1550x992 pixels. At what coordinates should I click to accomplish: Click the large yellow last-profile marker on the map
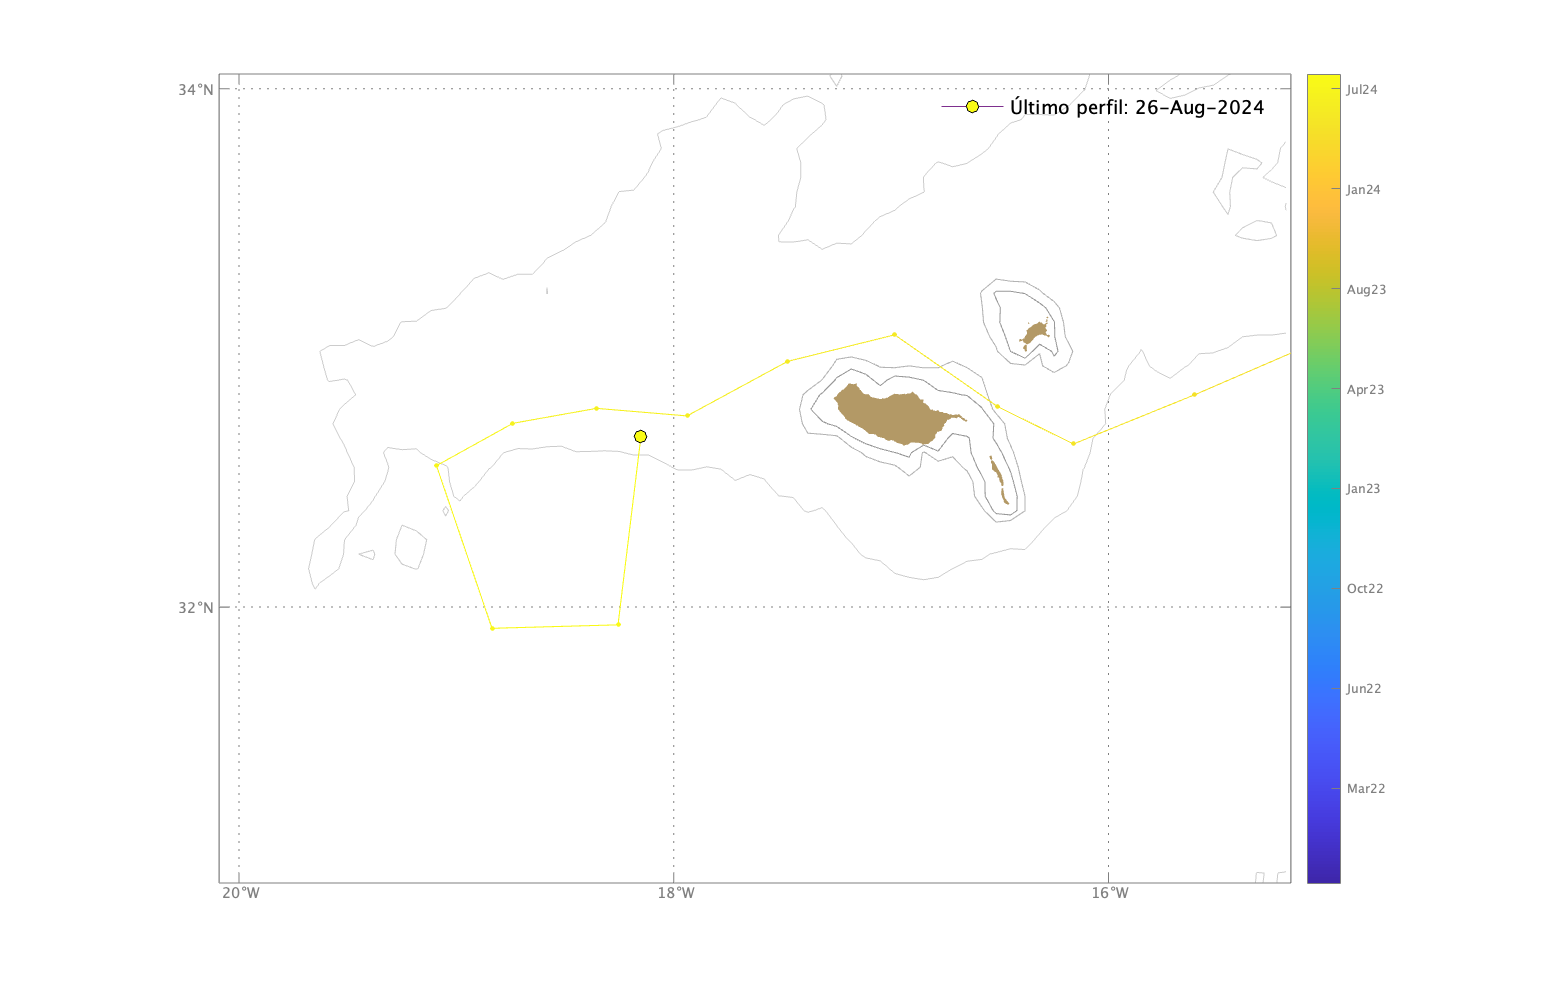pos(640,436)
